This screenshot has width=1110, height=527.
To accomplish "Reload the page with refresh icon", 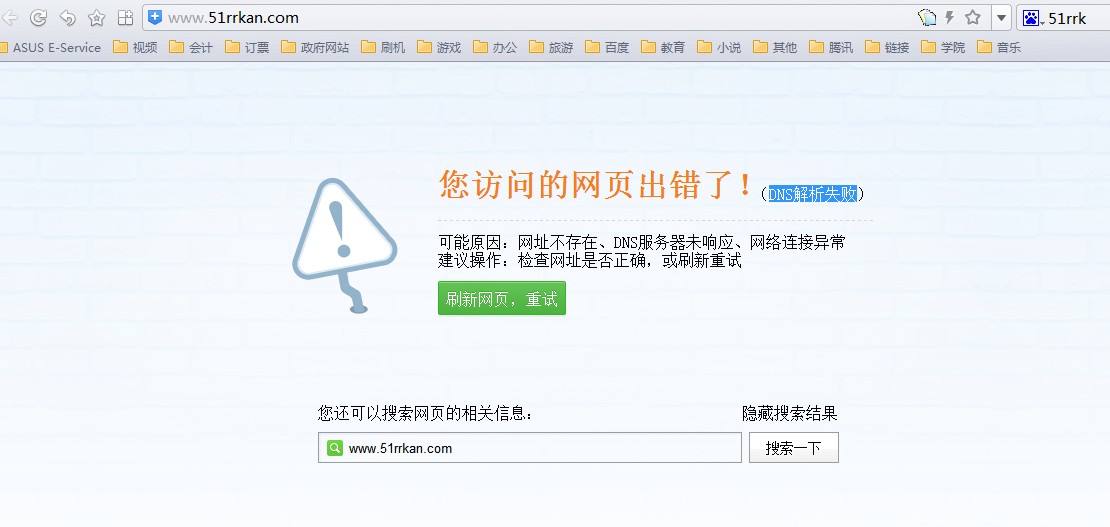I will click(x=39, y=18).
